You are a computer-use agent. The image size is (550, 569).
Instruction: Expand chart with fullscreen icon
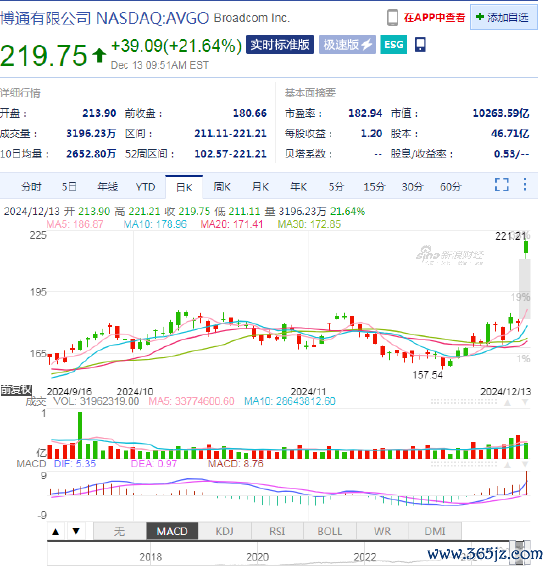502,184
